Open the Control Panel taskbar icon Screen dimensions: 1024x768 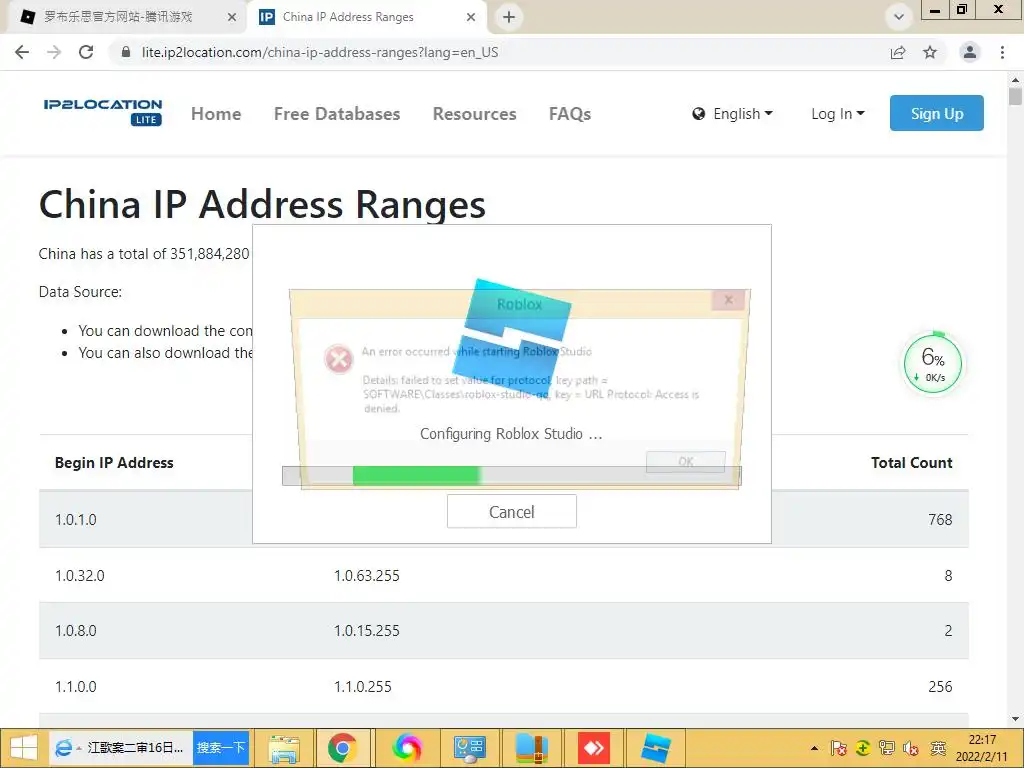click(469, 748)
